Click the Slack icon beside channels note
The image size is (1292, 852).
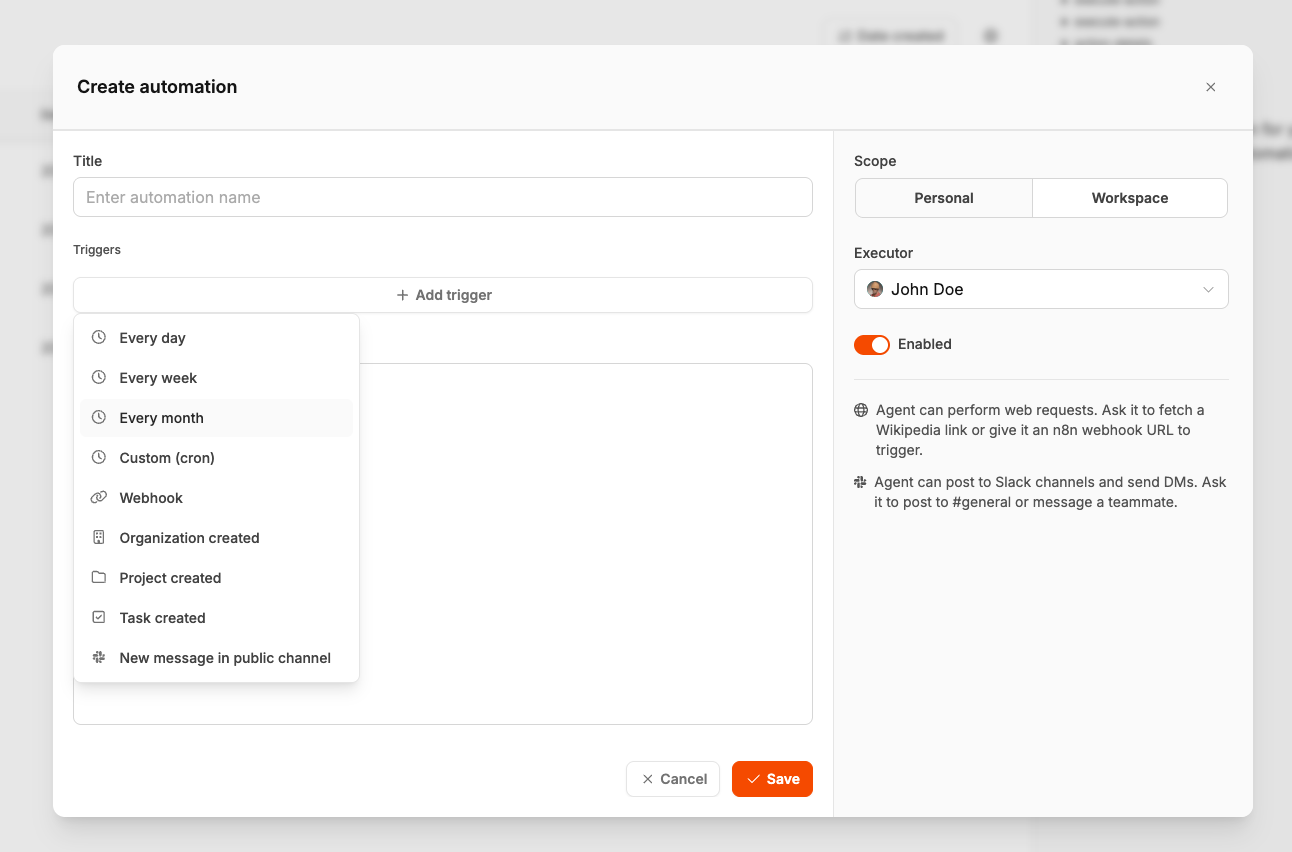[x=860, y=482]
